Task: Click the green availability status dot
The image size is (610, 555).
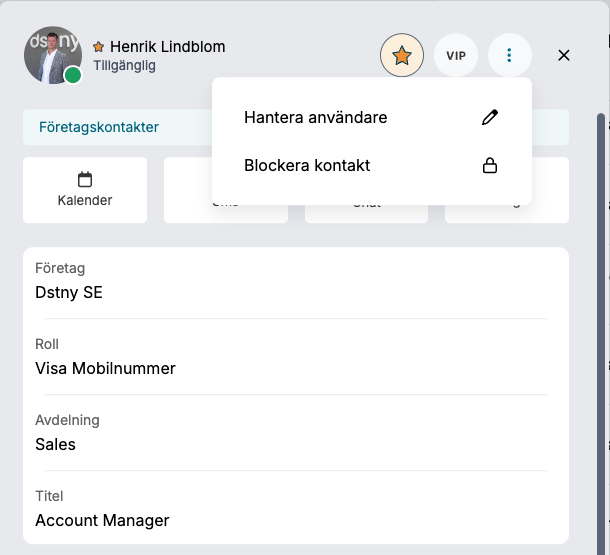Action: [x=73, y=75]
